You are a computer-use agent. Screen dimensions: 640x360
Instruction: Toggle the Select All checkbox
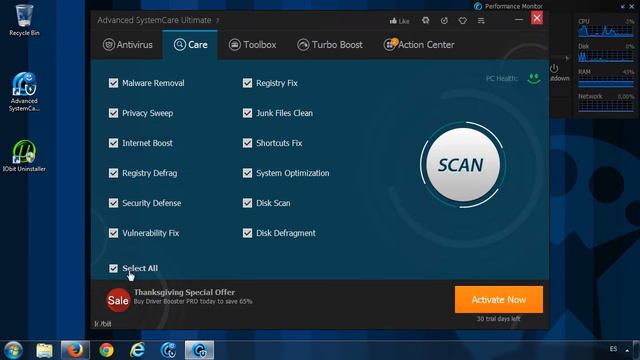113,268
